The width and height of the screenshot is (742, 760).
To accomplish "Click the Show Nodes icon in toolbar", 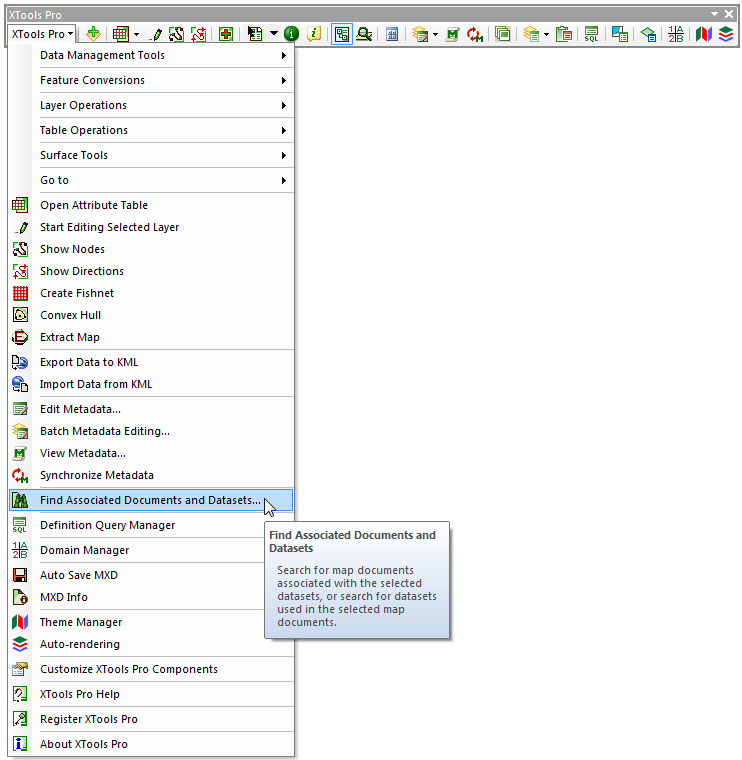I will 176,34.
